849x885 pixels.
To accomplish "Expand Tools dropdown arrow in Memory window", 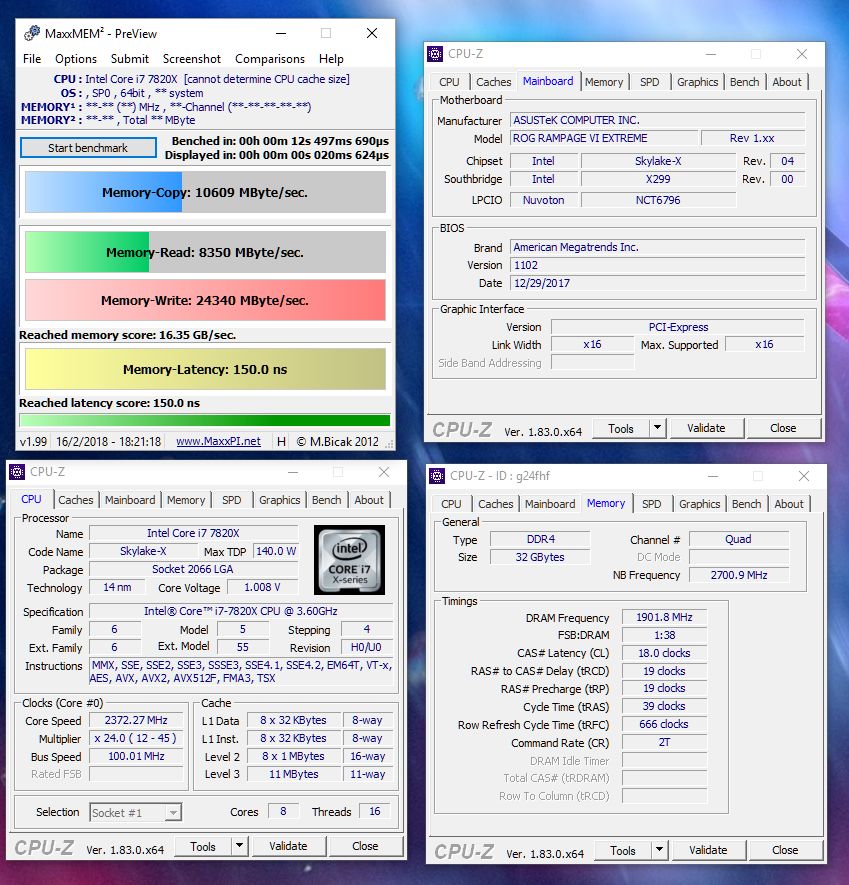I will 659,850.
